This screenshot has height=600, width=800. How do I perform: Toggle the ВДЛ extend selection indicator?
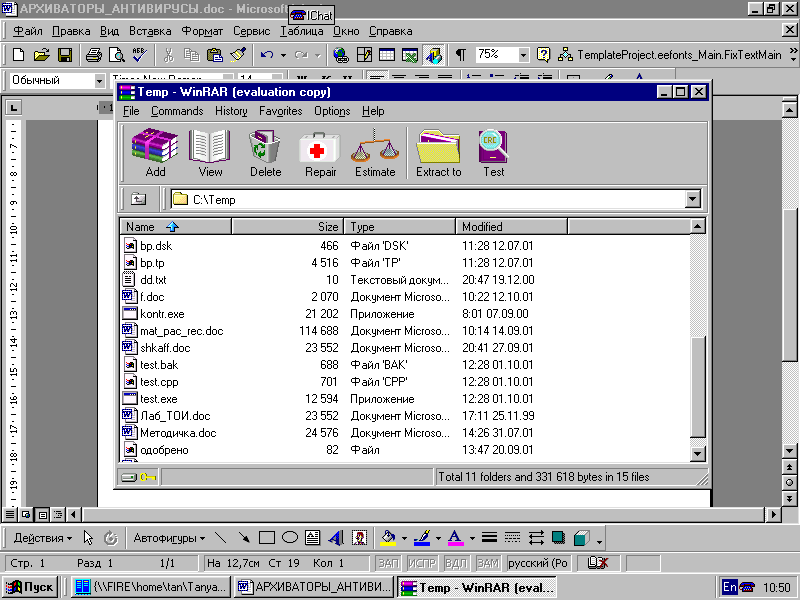pos(456,563)
